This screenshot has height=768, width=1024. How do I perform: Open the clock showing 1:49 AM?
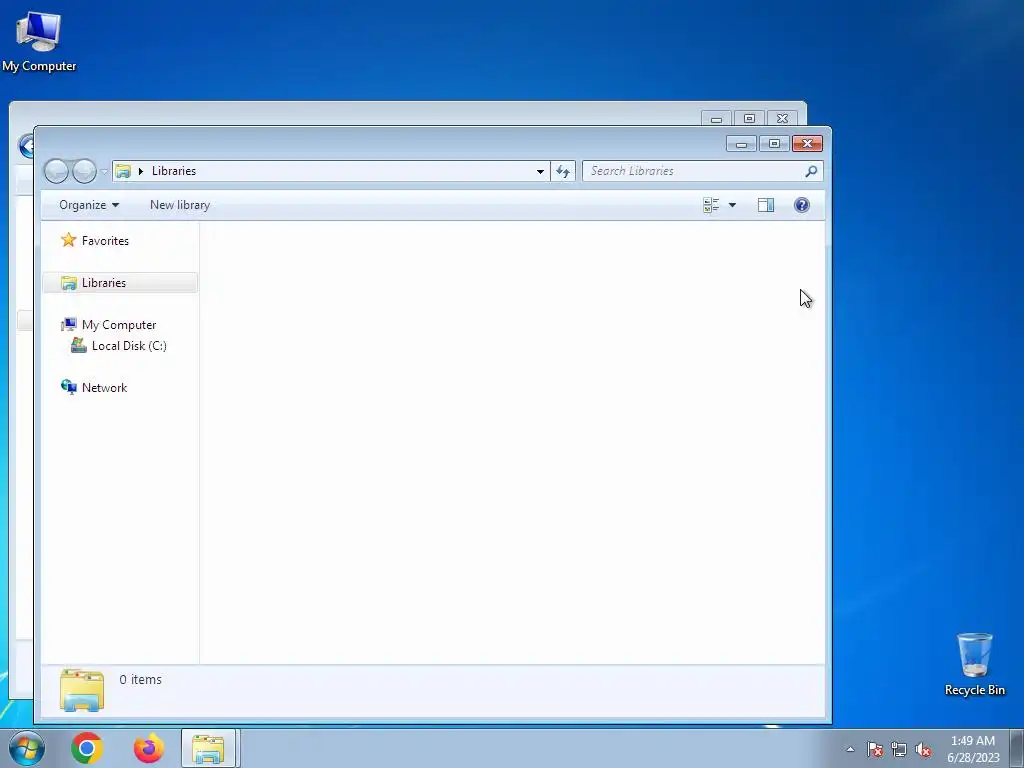tap(973, 749)
